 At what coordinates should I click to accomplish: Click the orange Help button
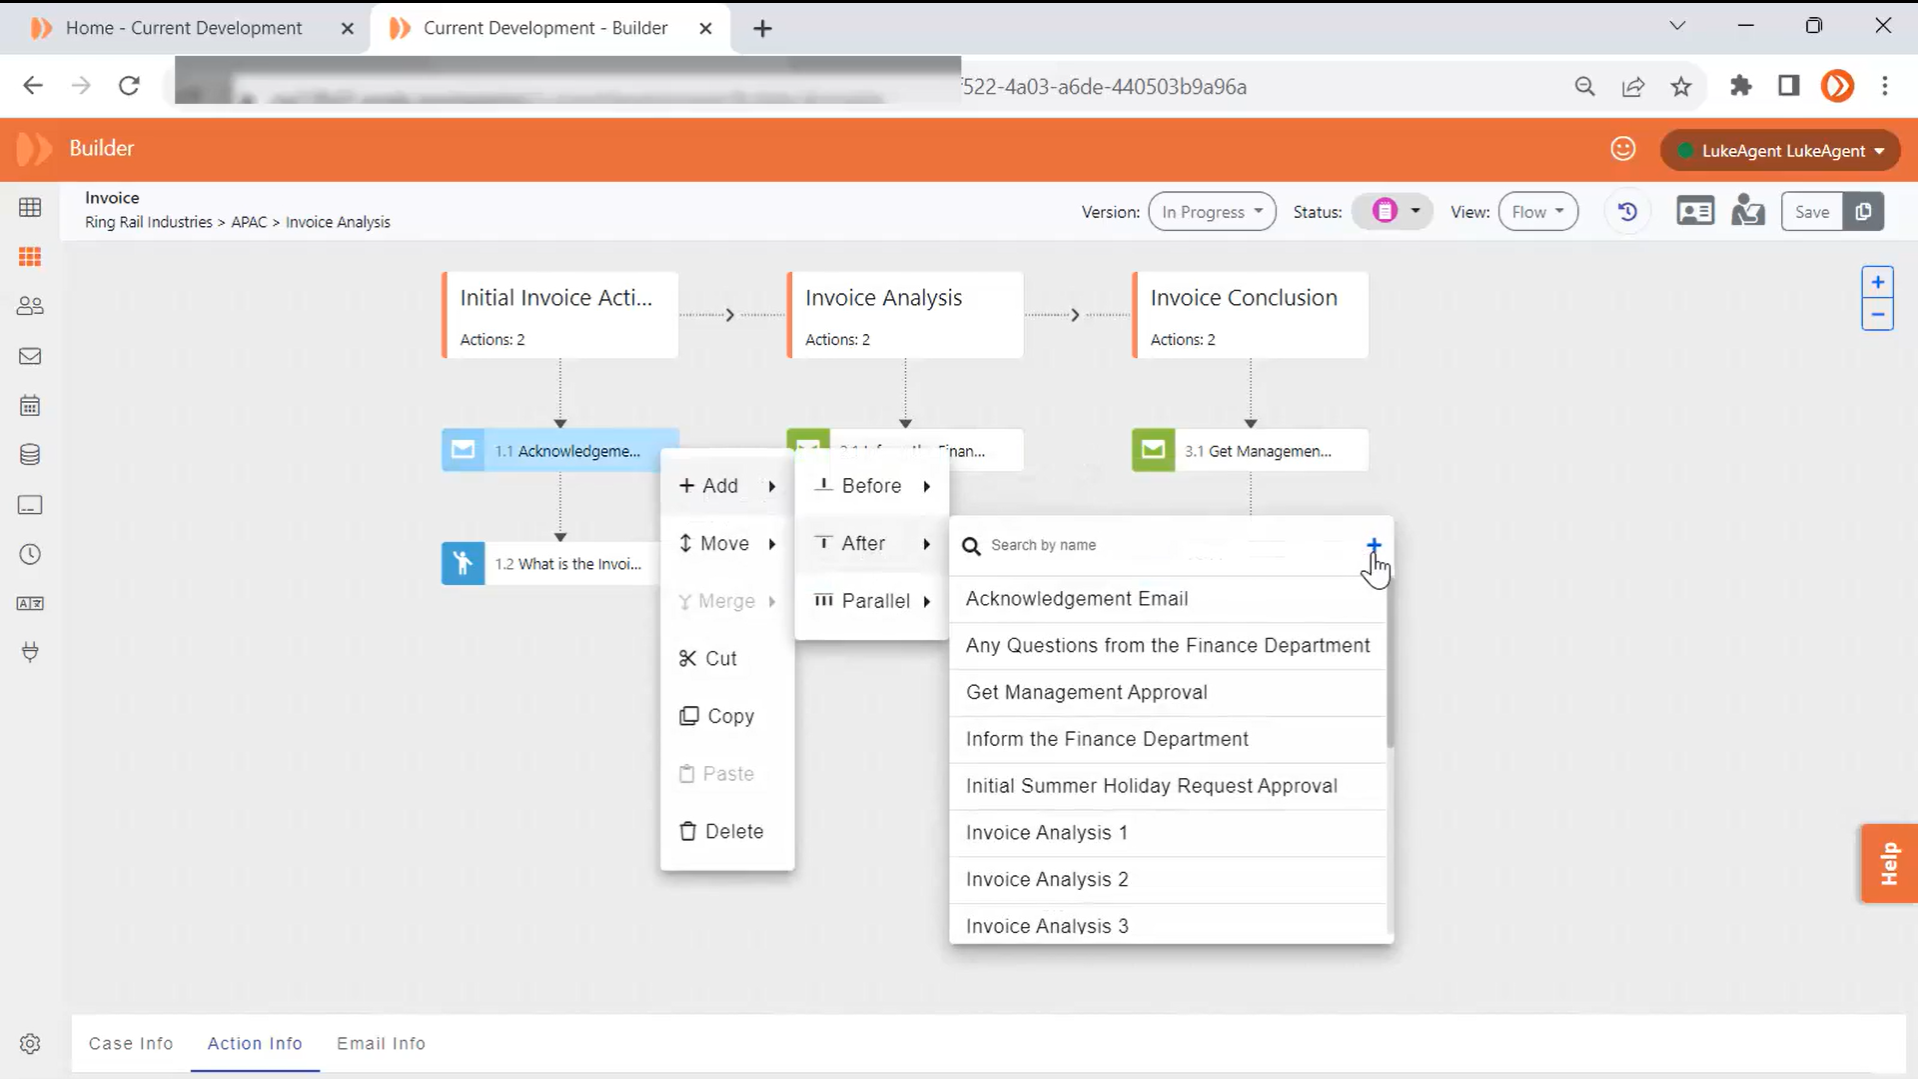click(1888, 863)
